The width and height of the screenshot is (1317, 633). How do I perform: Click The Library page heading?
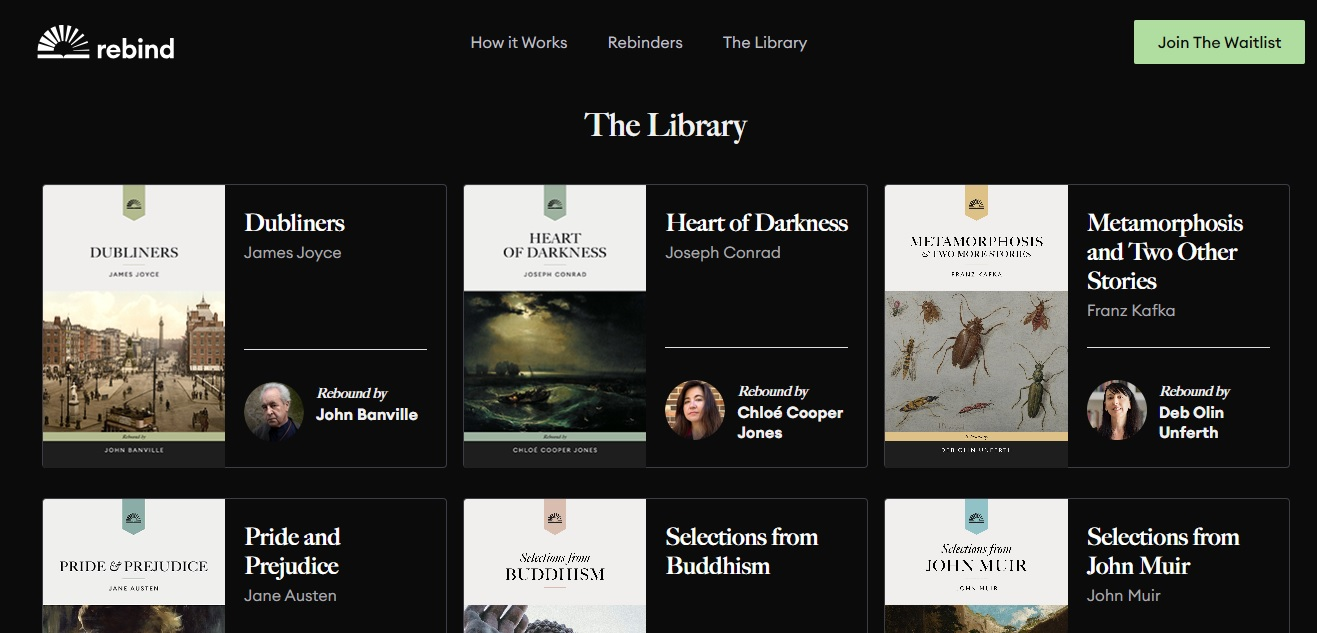pos(666,125)
